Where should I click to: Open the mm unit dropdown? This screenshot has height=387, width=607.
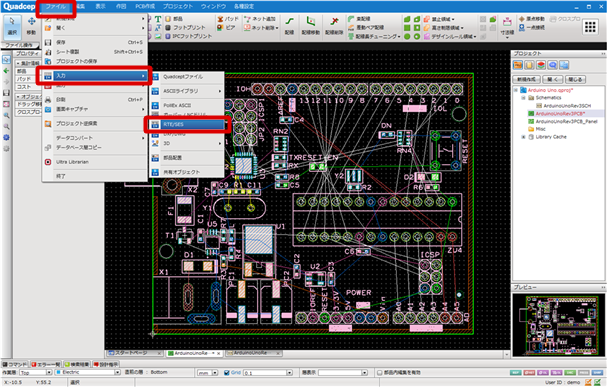point(208,373)
